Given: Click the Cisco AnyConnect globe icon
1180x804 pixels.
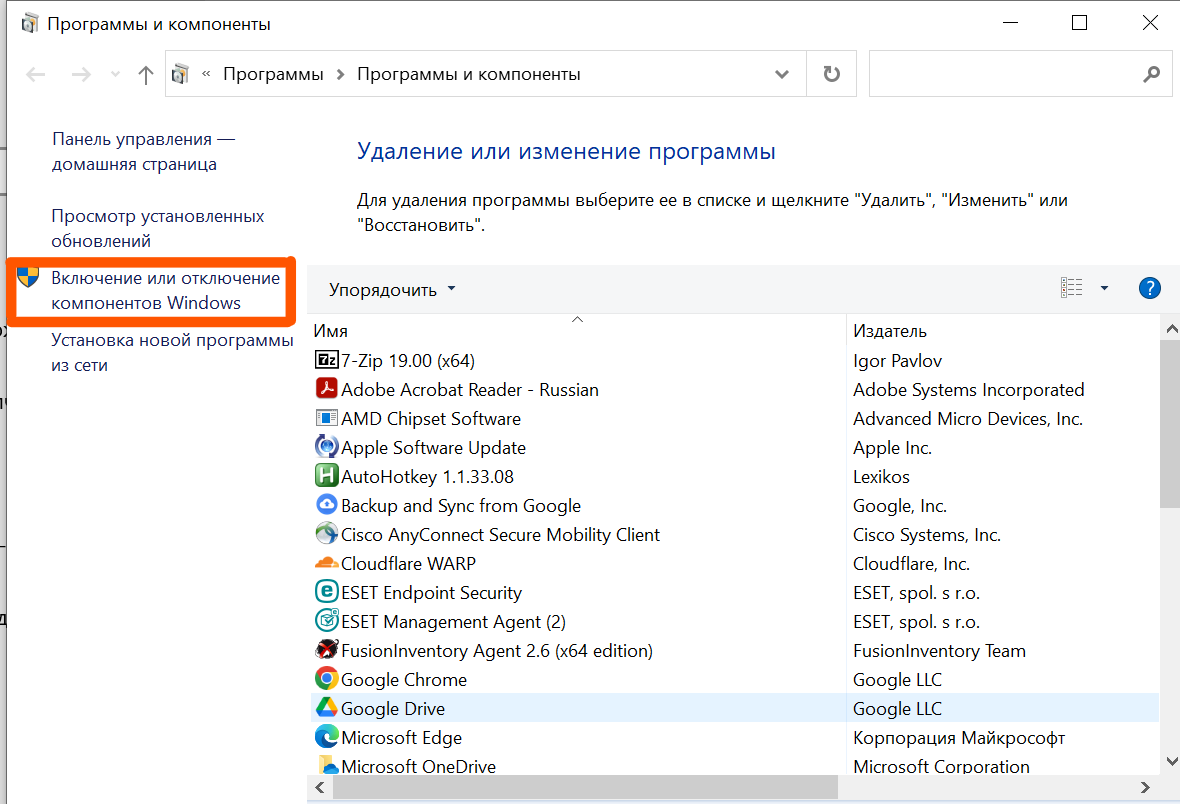Looking at the screenshot, I should (326, 534).
